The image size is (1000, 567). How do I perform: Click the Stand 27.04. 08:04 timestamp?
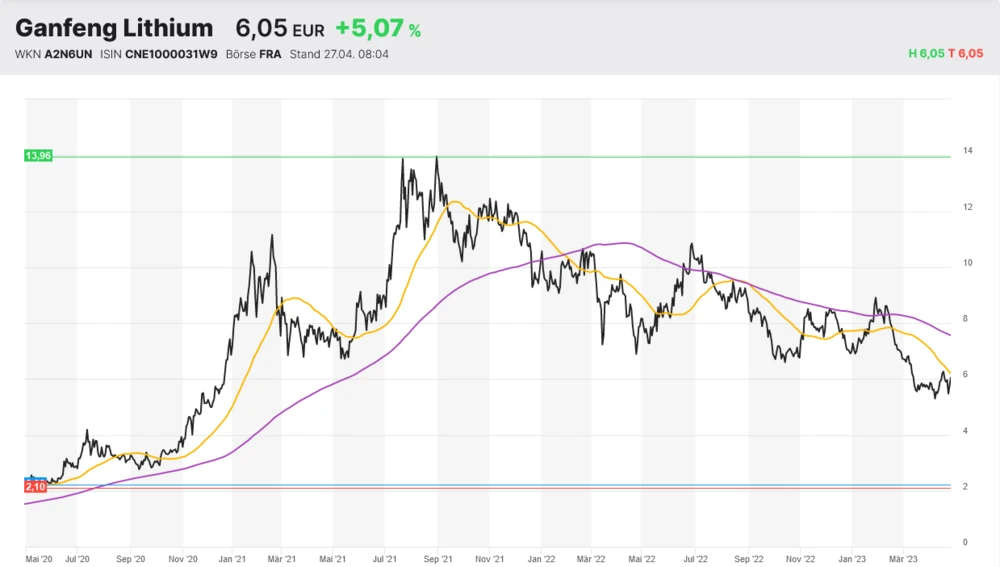[x=339, y=54]
